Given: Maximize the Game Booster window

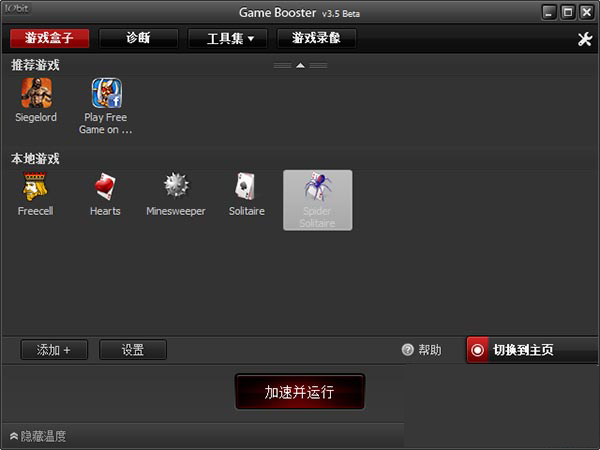Looking at the screenshot, I should (x=568, y=13).
